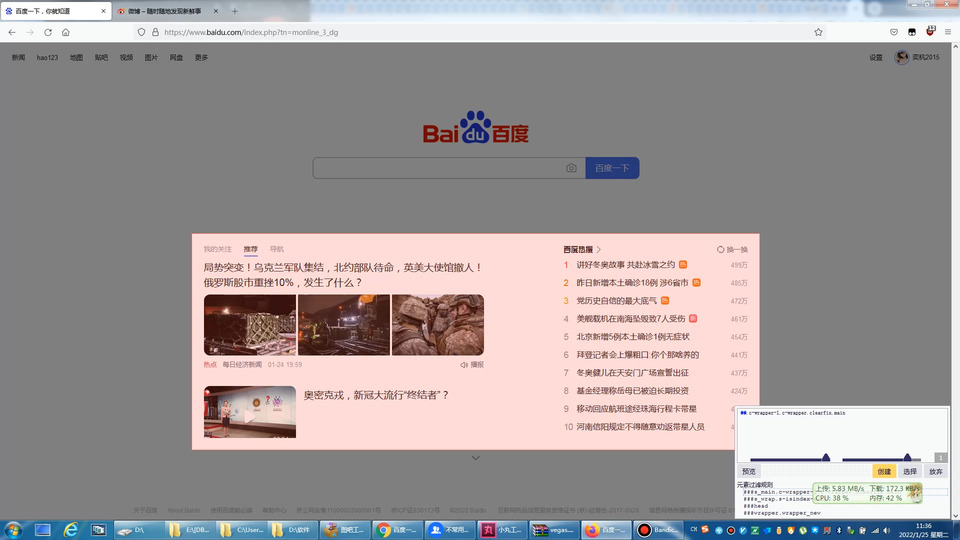The height and width of the screenshot is (540, 960).
Task: Open the vegas WinRAR taskbar item
Action: 553,530
